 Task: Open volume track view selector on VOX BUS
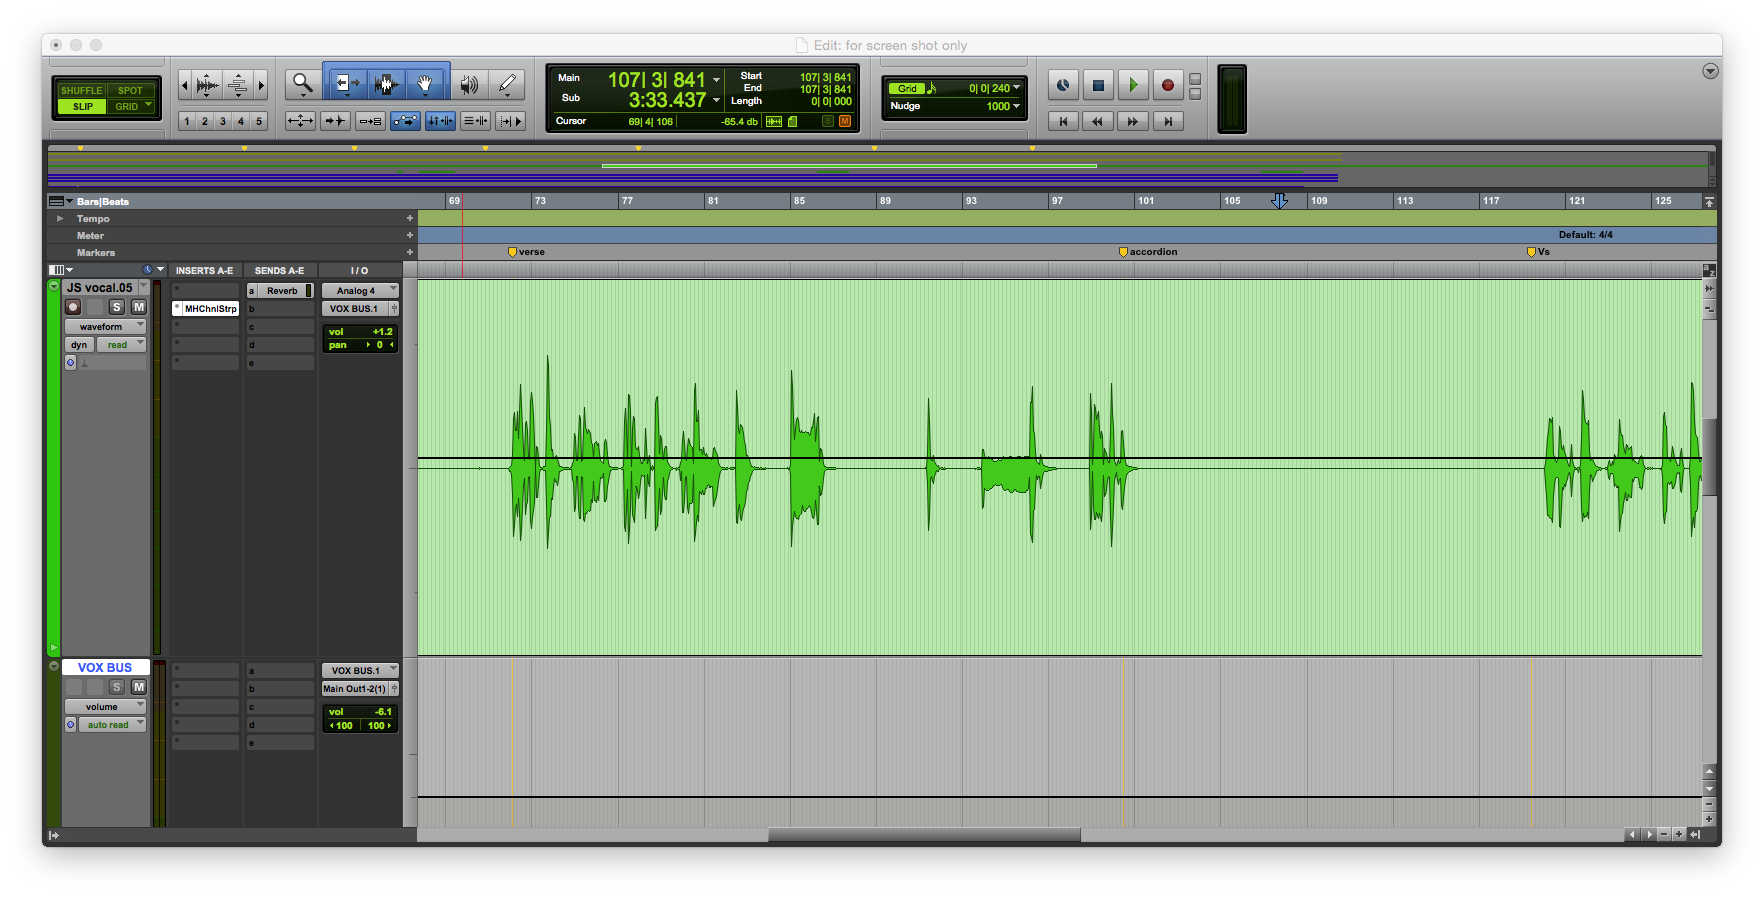pos(105,706)
